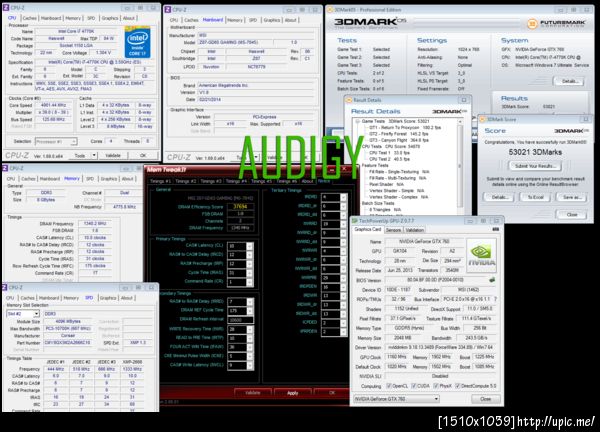Click the 3DMark05 main window title icon
This screenshot has width=600, height=432.
330,10
